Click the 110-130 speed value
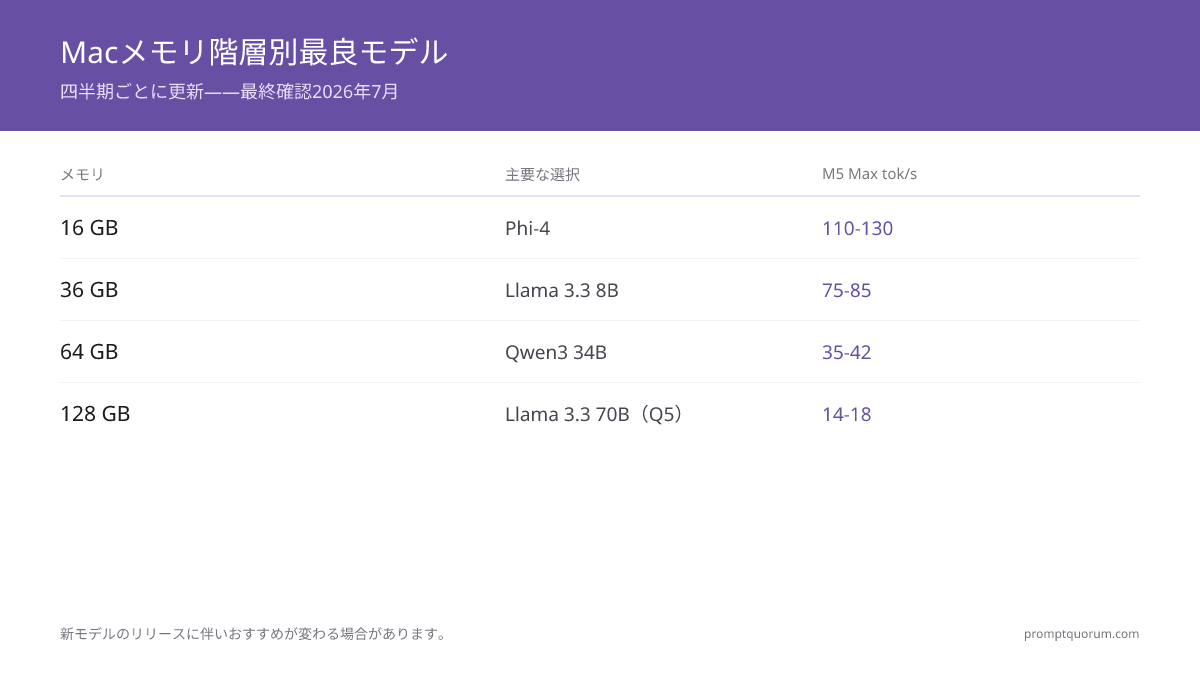The height and width of the screenshot is (675, 1200). click(x=857, y=229)
